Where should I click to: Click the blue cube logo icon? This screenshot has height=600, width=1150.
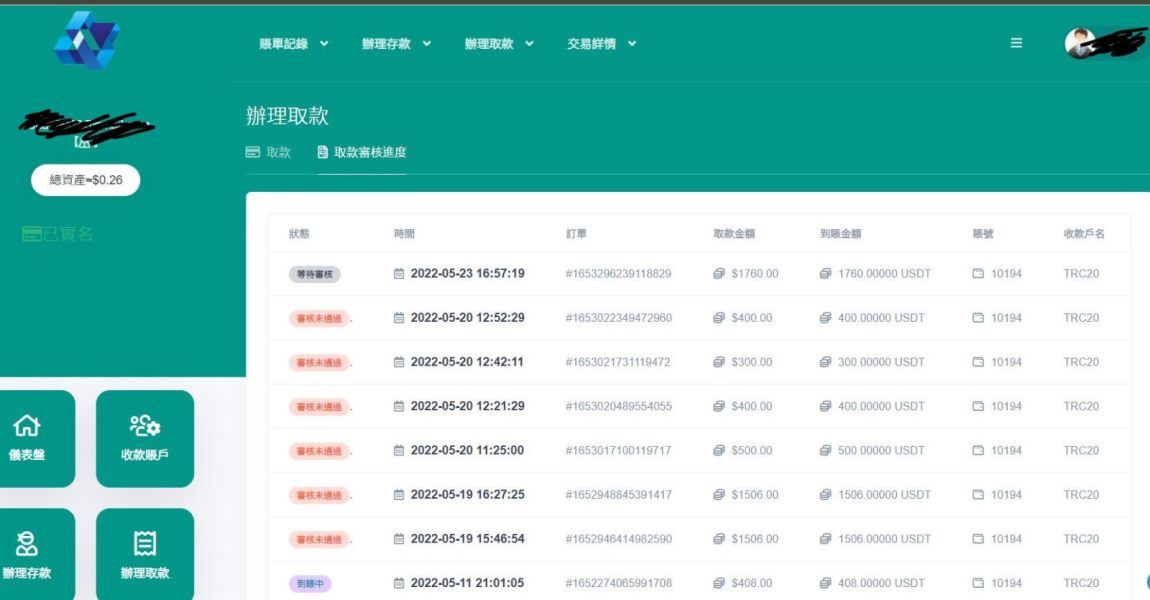click(87, 41)
